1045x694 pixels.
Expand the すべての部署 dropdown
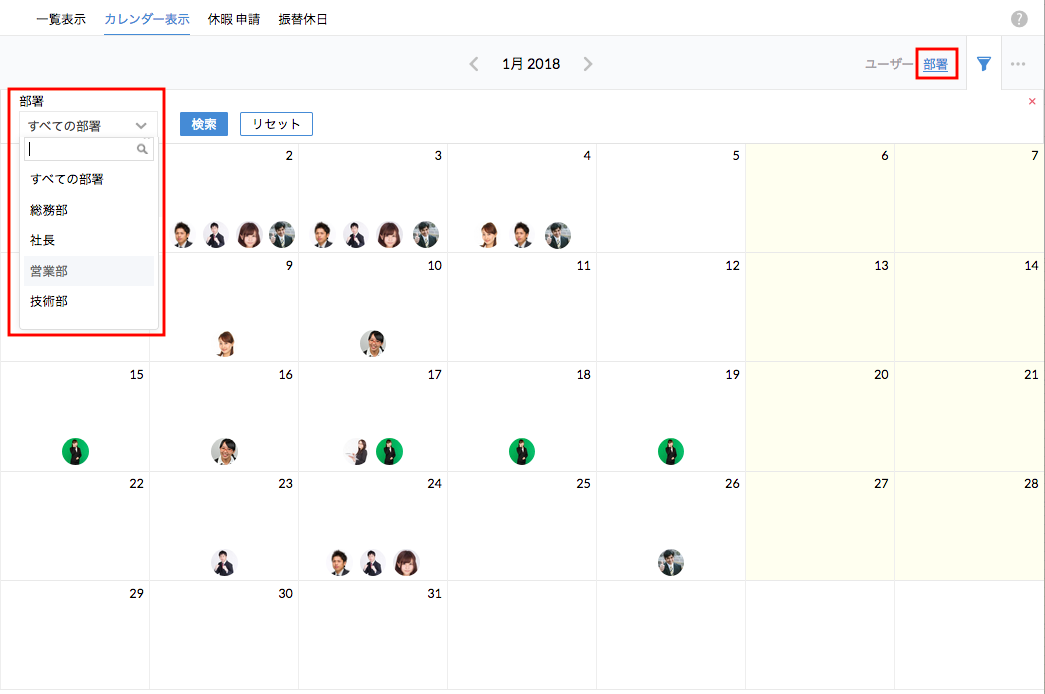(88, 126)
